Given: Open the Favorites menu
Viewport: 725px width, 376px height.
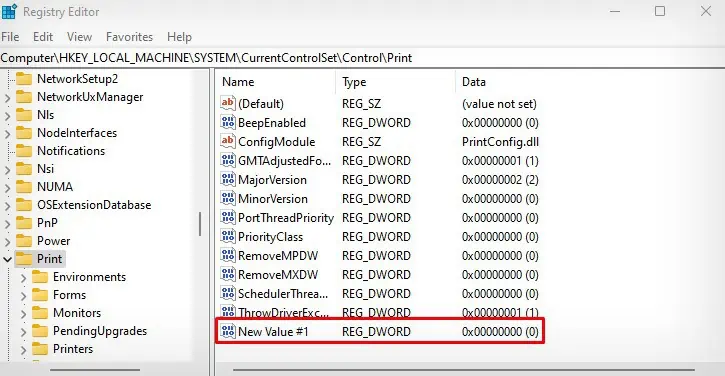Looking at the screenshot, I should [x=129, y=37].
